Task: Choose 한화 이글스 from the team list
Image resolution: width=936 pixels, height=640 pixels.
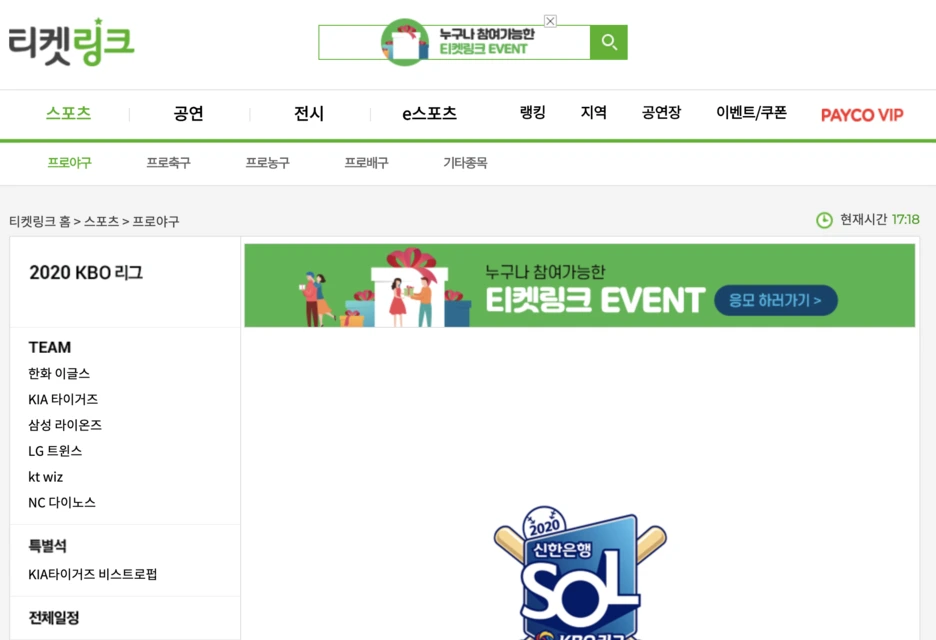Action: click(x=59, y=374)
